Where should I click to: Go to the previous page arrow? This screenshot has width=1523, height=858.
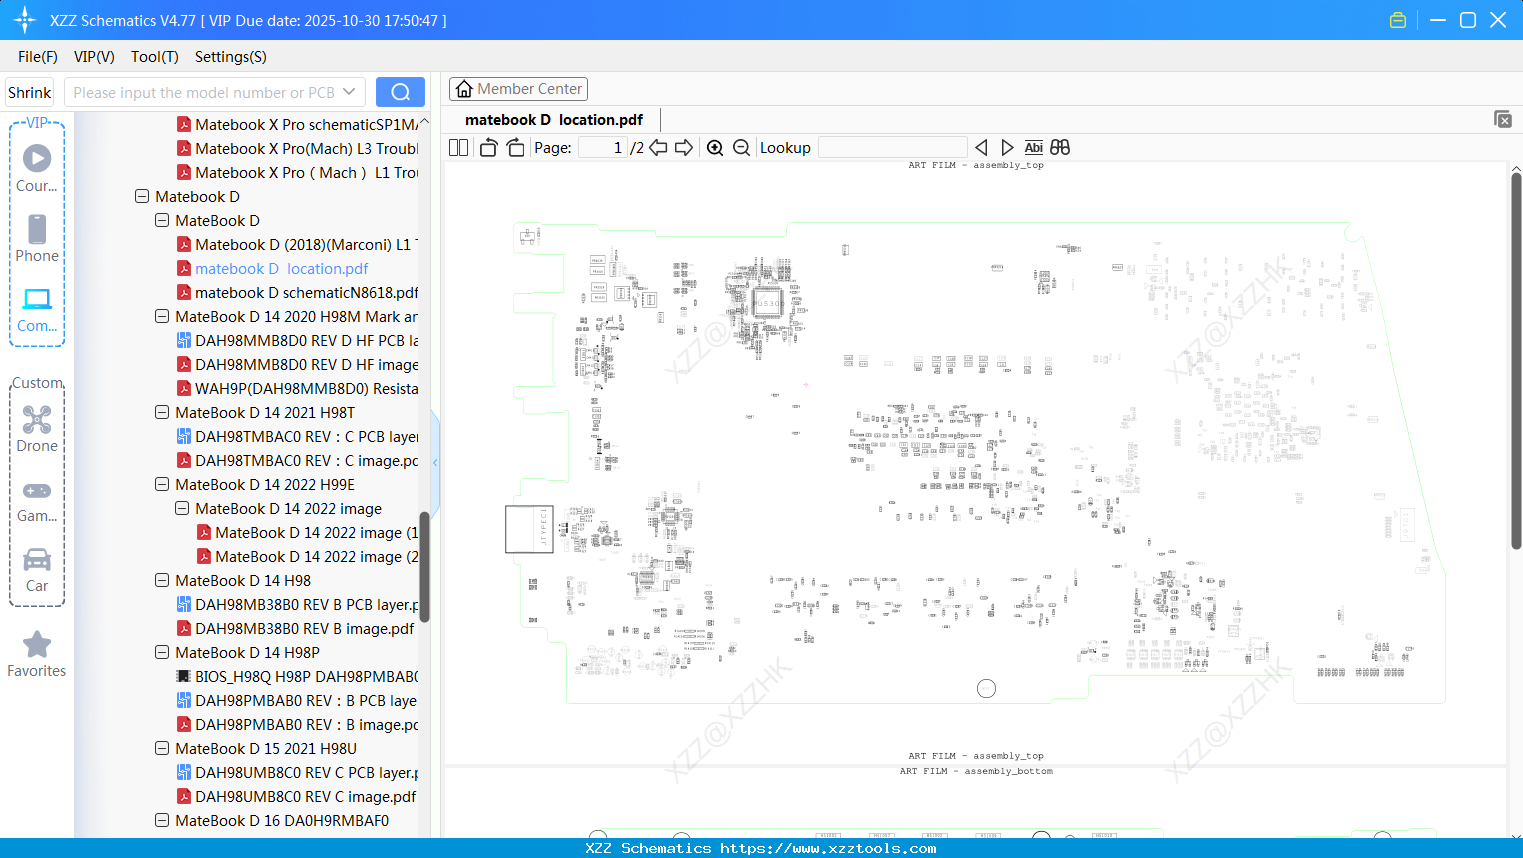point(658,148)
